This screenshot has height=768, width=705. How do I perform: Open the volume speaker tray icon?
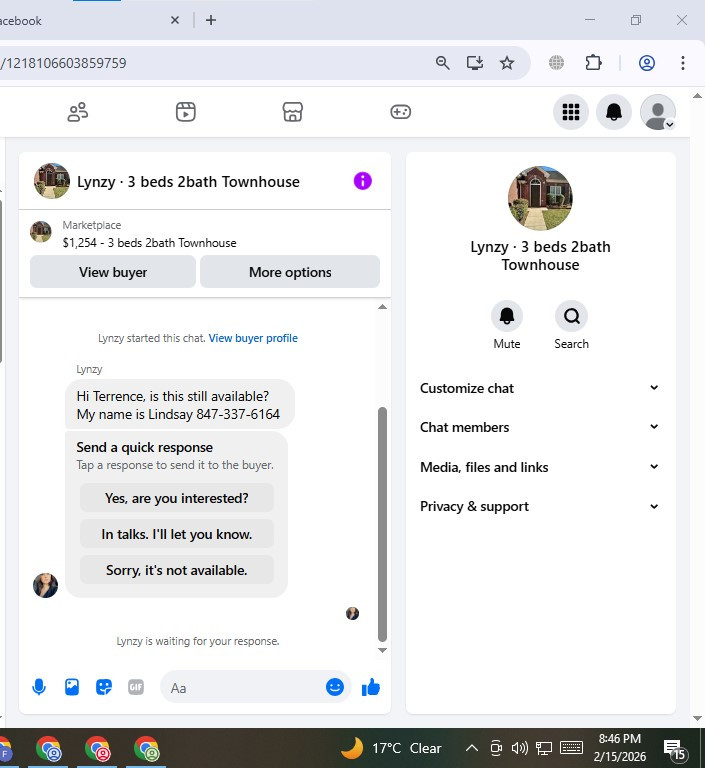[x=520, y=748]
